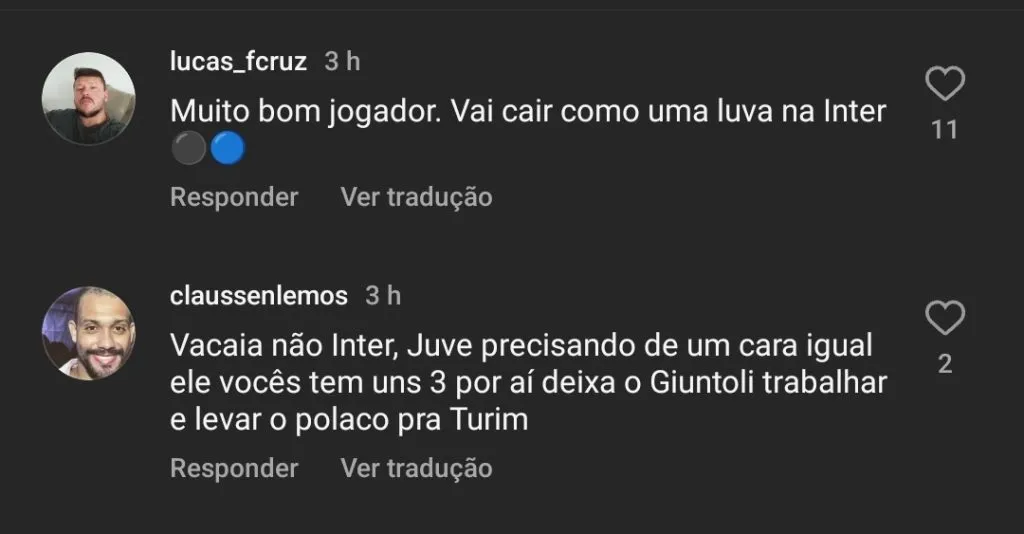Image resolution: width=1024 pixels, height=534 pixels.
Task: Open lucas_fcruz's profile picture
Action: tap(88, 98)
